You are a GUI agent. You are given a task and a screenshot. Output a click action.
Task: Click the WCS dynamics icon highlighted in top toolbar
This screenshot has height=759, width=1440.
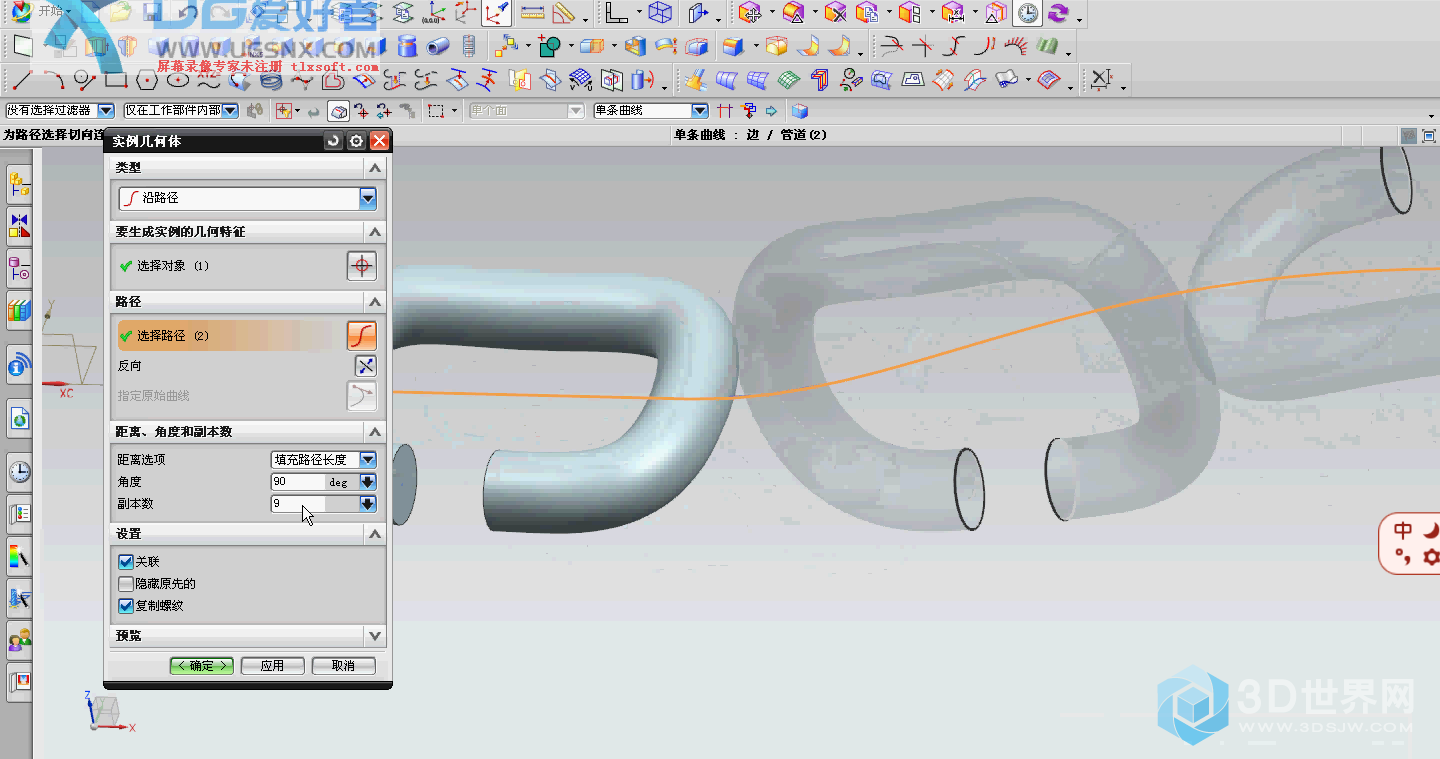click(496, 13)
